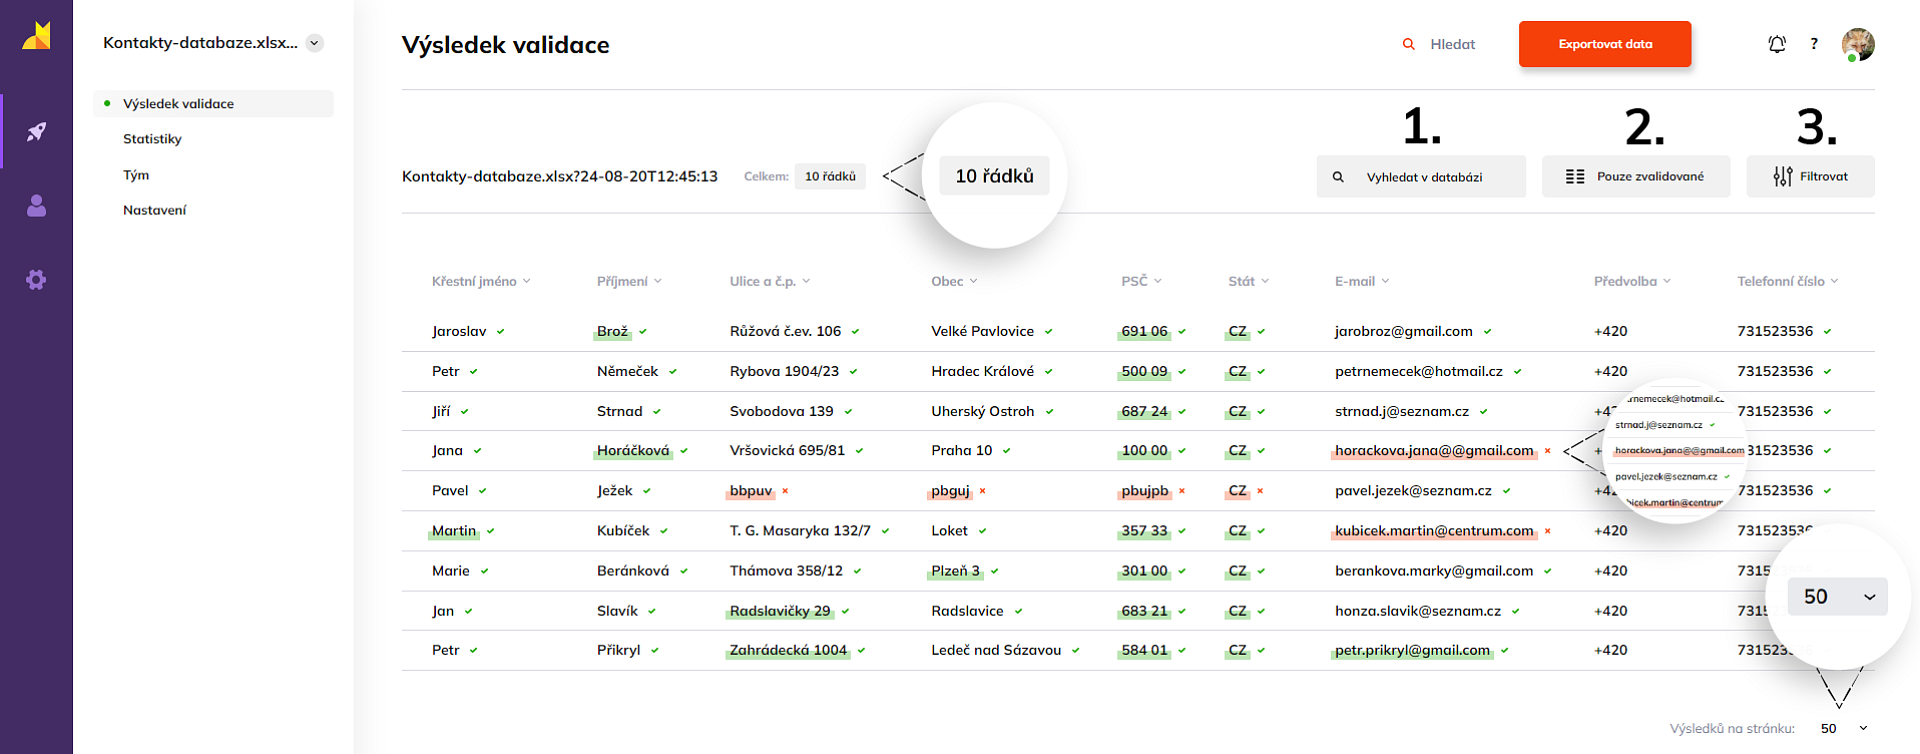This screenshot has height=754, width=1920.
Task: Toggle the Pouze zvalidované view
Action: tap(1635, 176)
